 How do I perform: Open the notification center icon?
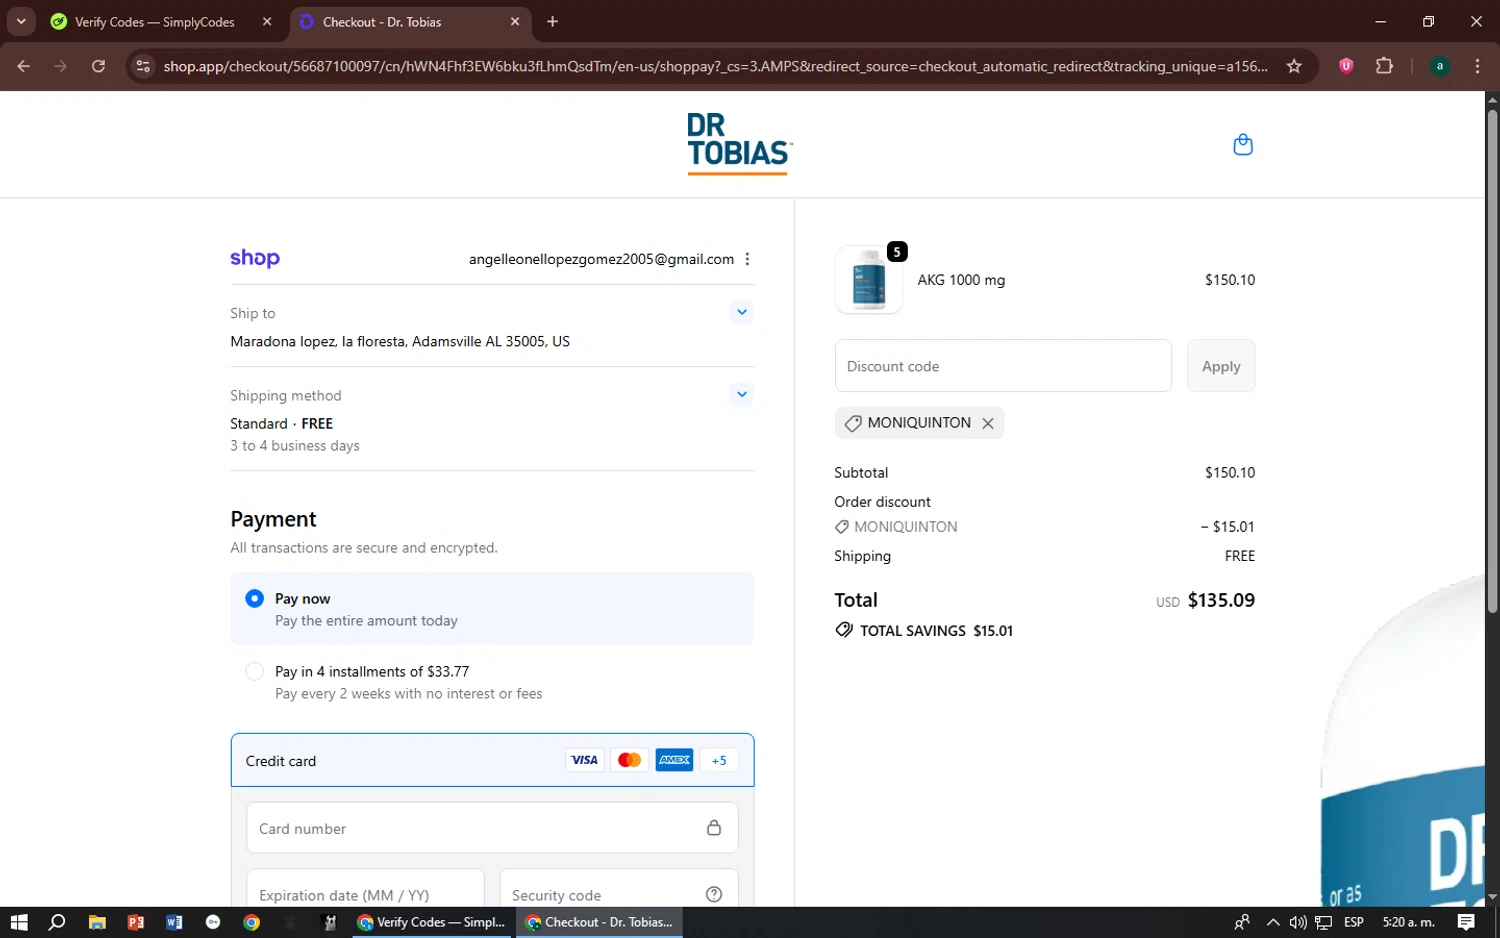1466,922
